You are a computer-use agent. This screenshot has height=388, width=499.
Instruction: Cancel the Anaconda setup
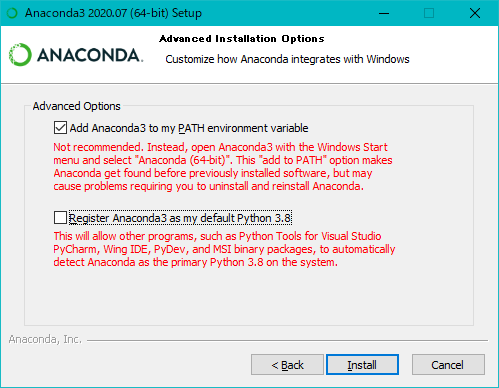pos(448,365)
